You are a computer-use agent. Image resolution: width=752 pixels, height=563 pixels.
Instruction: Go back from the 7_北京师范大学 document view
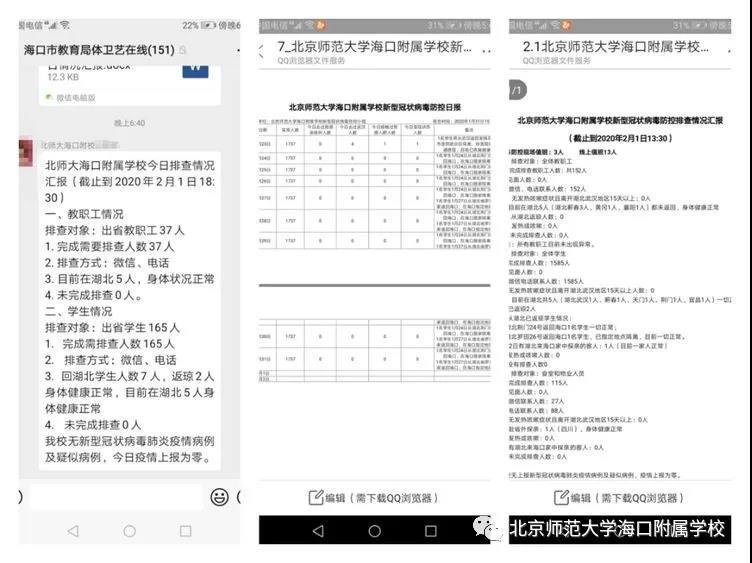pyautogui.click(x=262, y=50)
